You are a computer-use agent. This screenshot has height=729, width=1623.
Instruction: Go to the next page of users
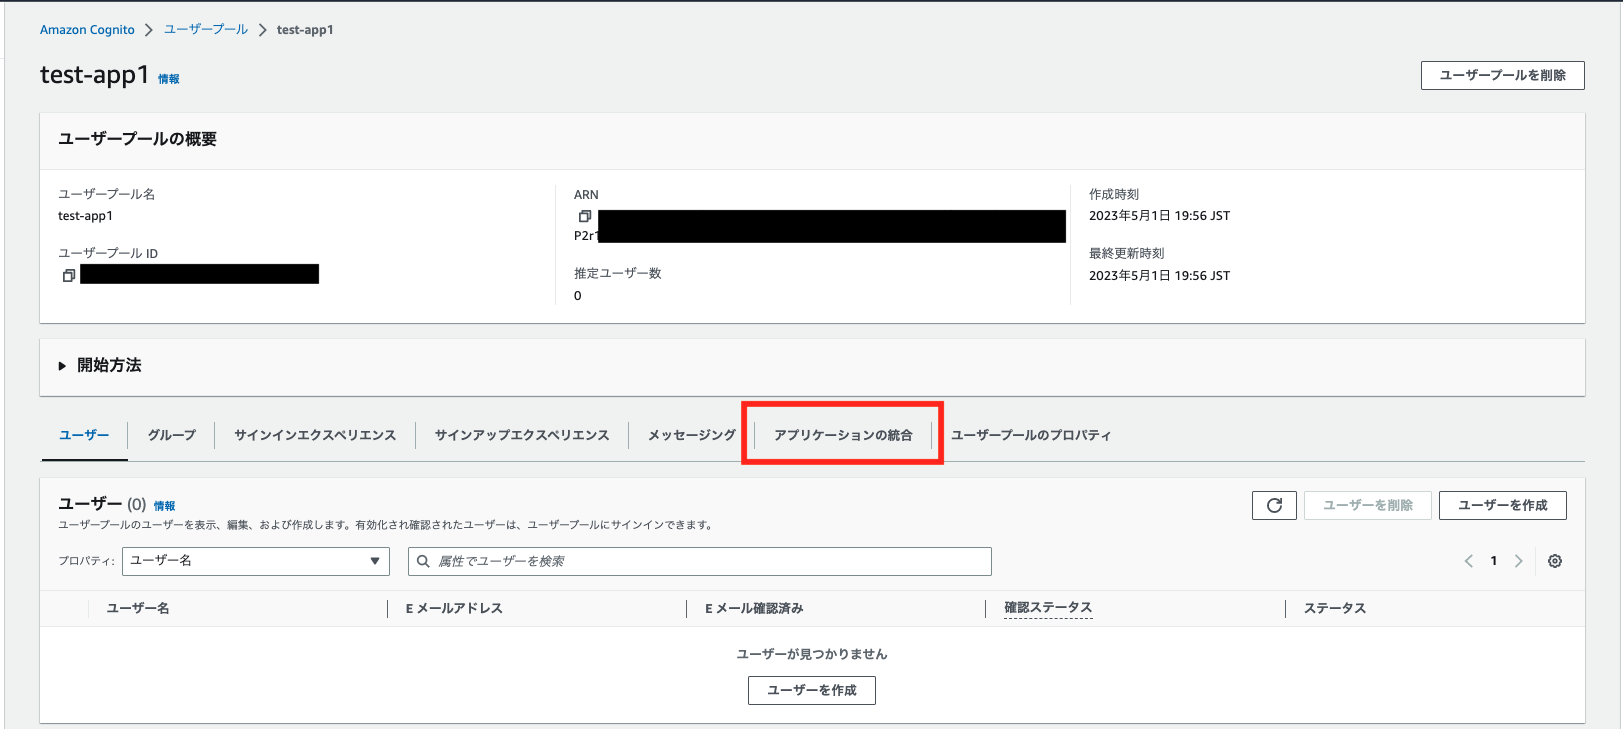tap(1518, 561)
